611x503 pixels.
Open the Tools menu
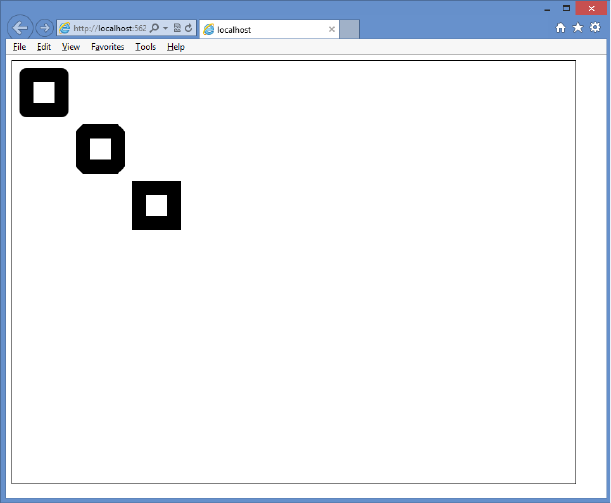145,47
